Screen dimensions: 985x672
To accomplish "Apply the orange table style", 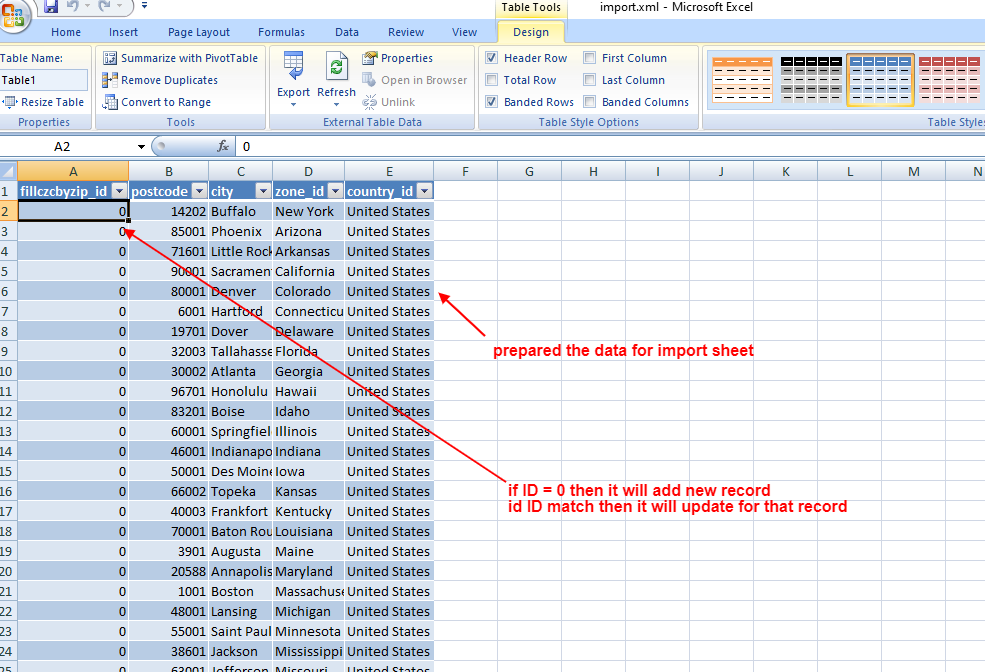I will pyautogui.click(x=743, y=80).
